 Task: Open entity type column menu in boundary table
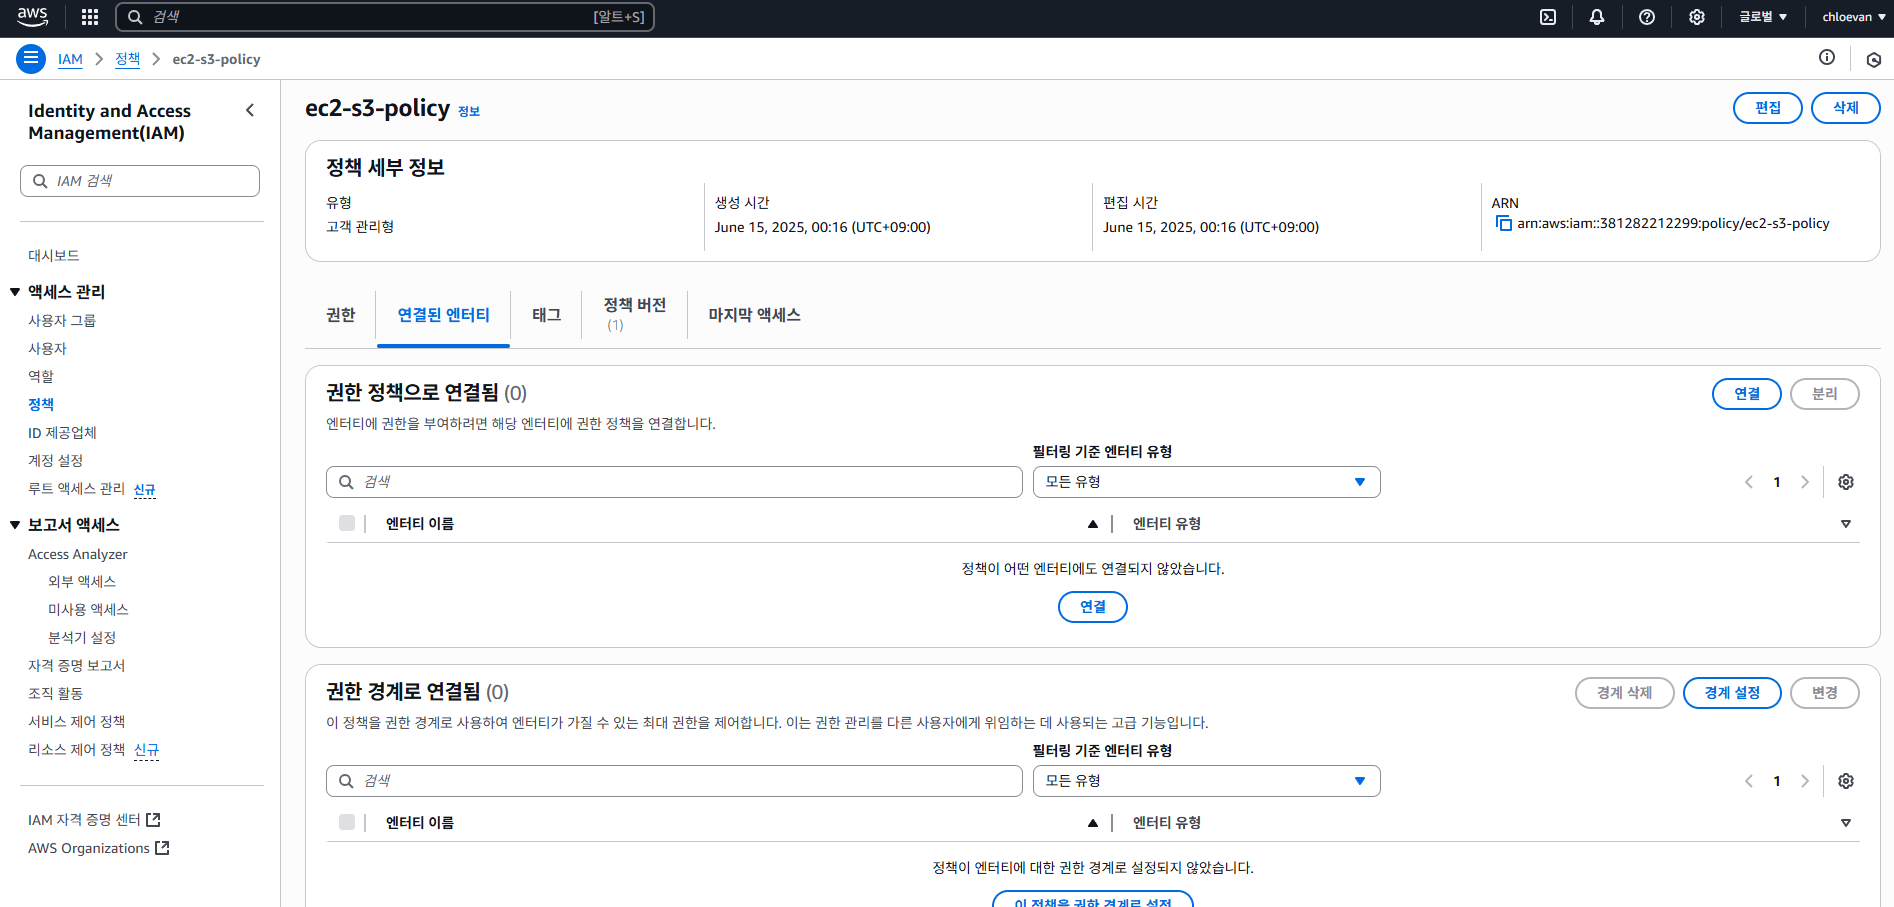[x=1846, y=823]
